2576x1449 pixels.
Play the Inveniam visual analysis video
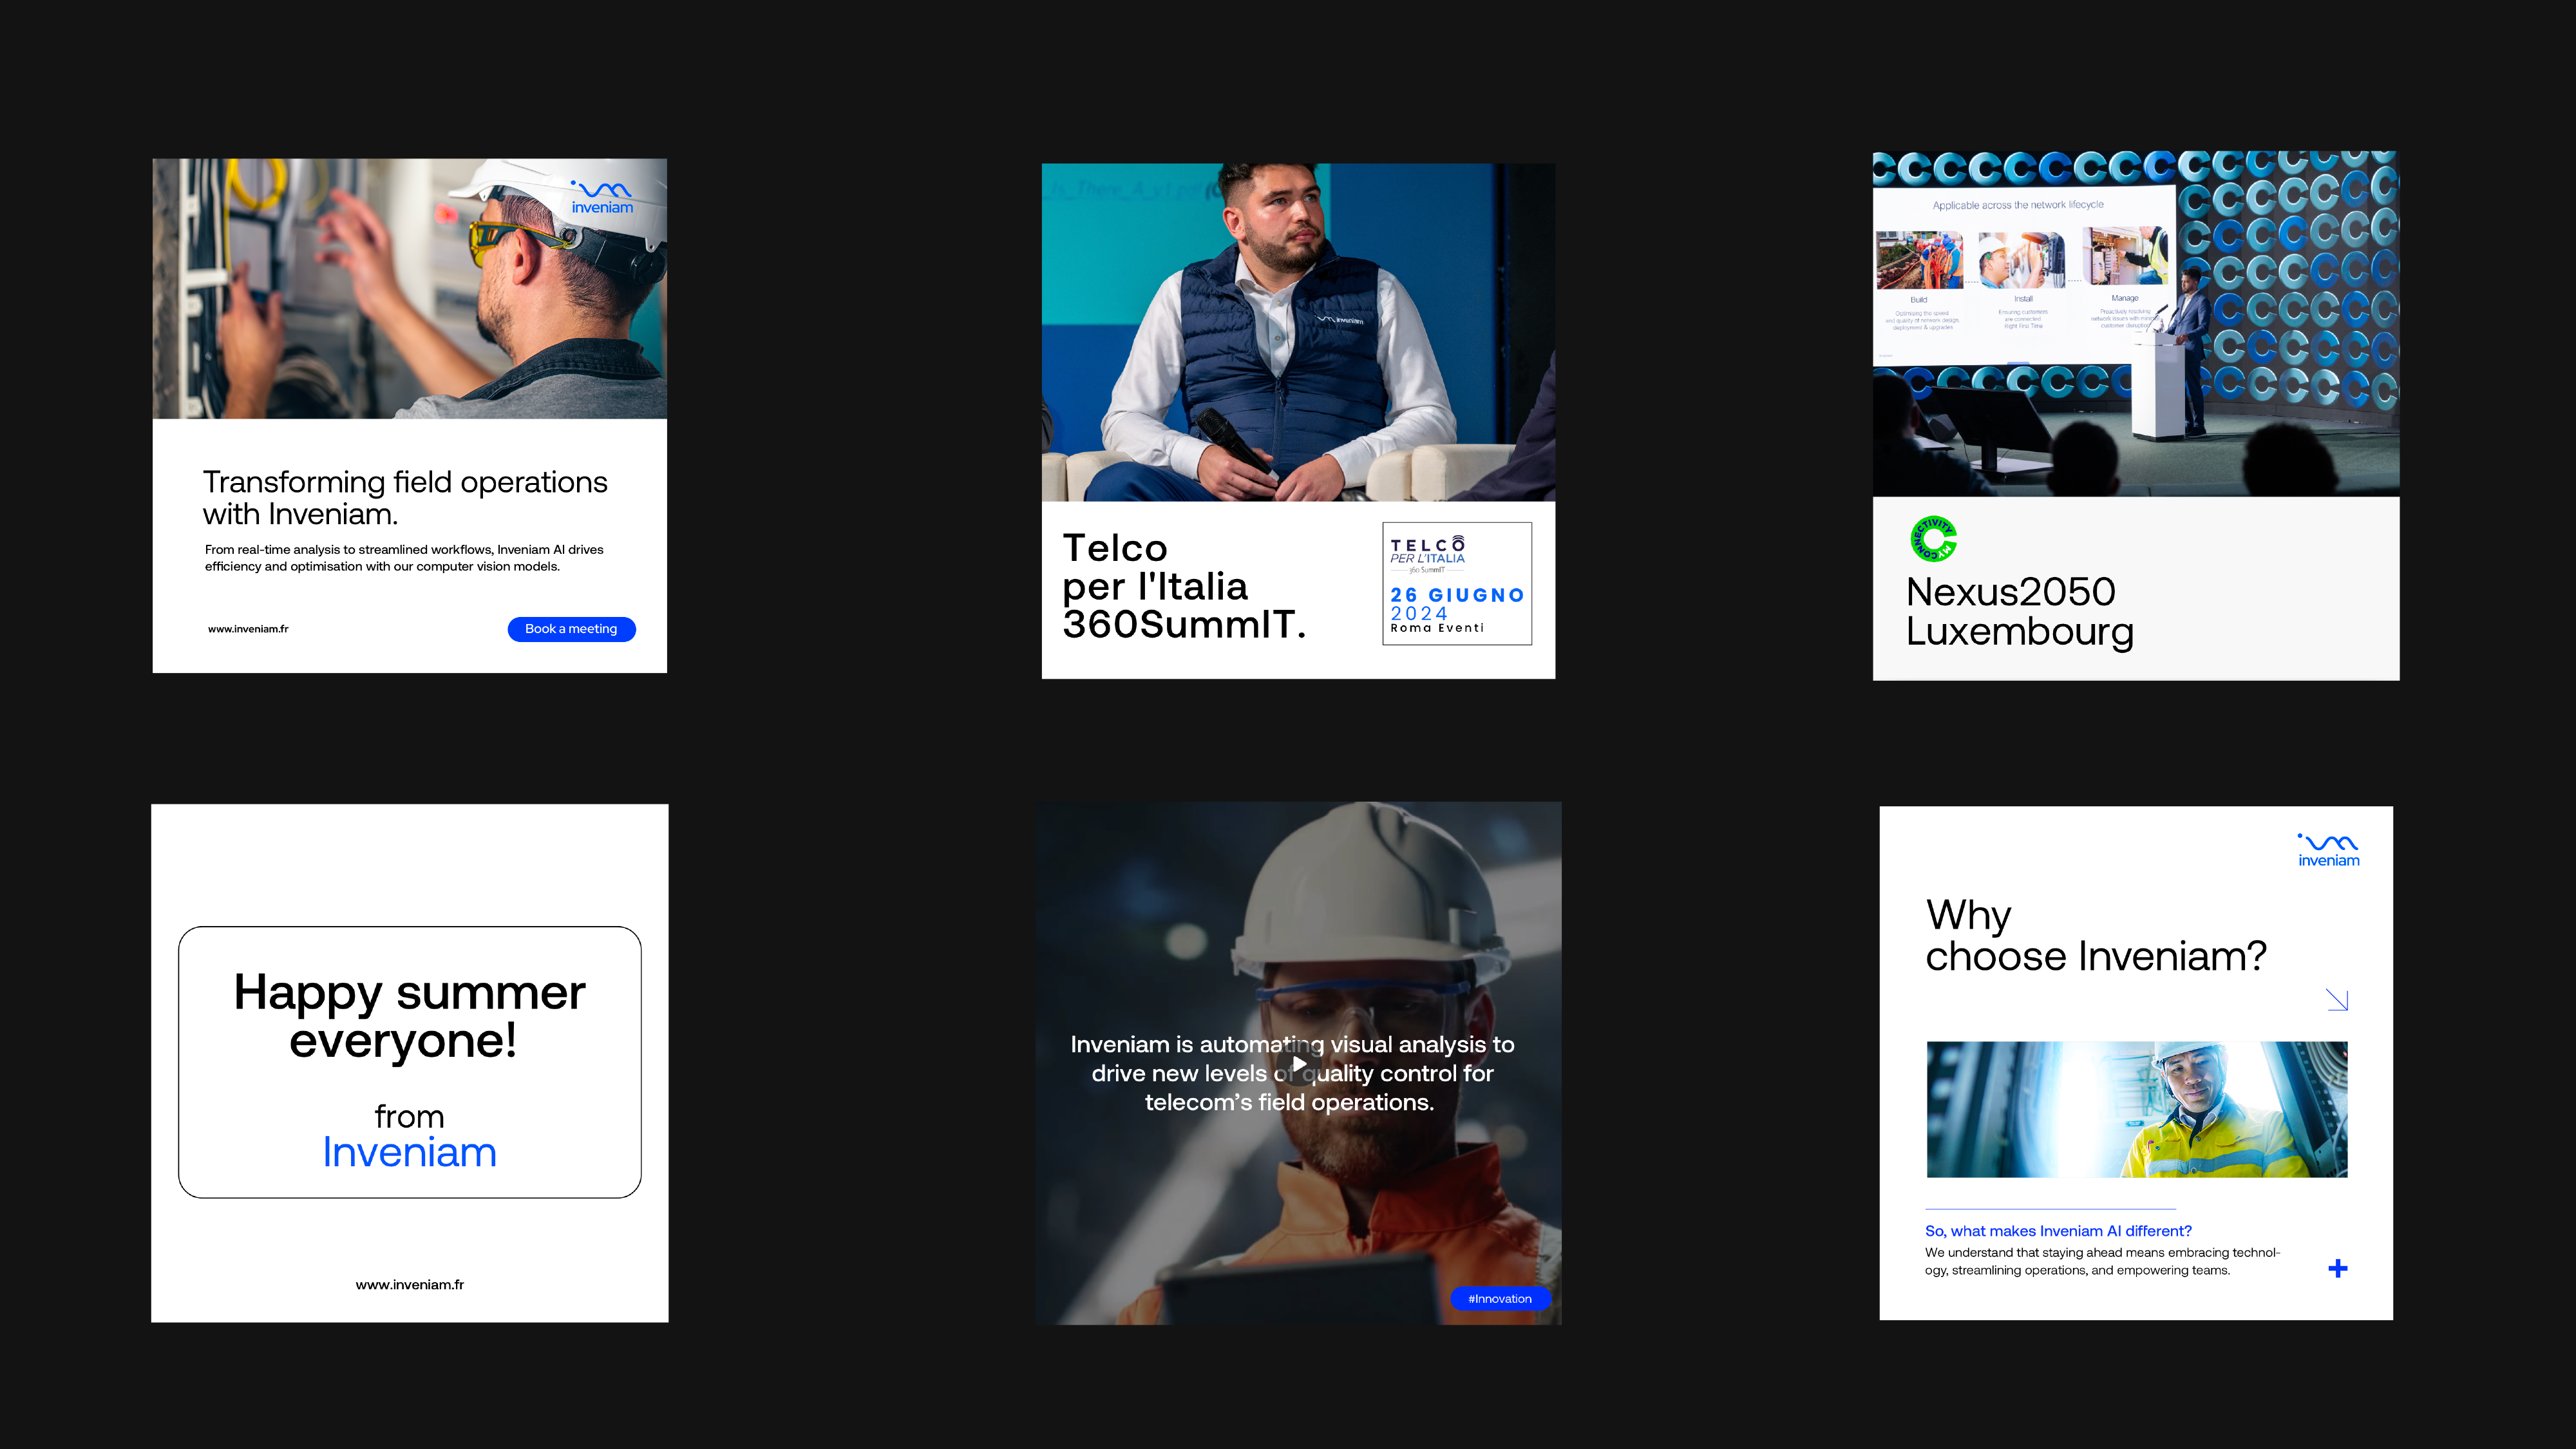[x=1298, y=1064]
